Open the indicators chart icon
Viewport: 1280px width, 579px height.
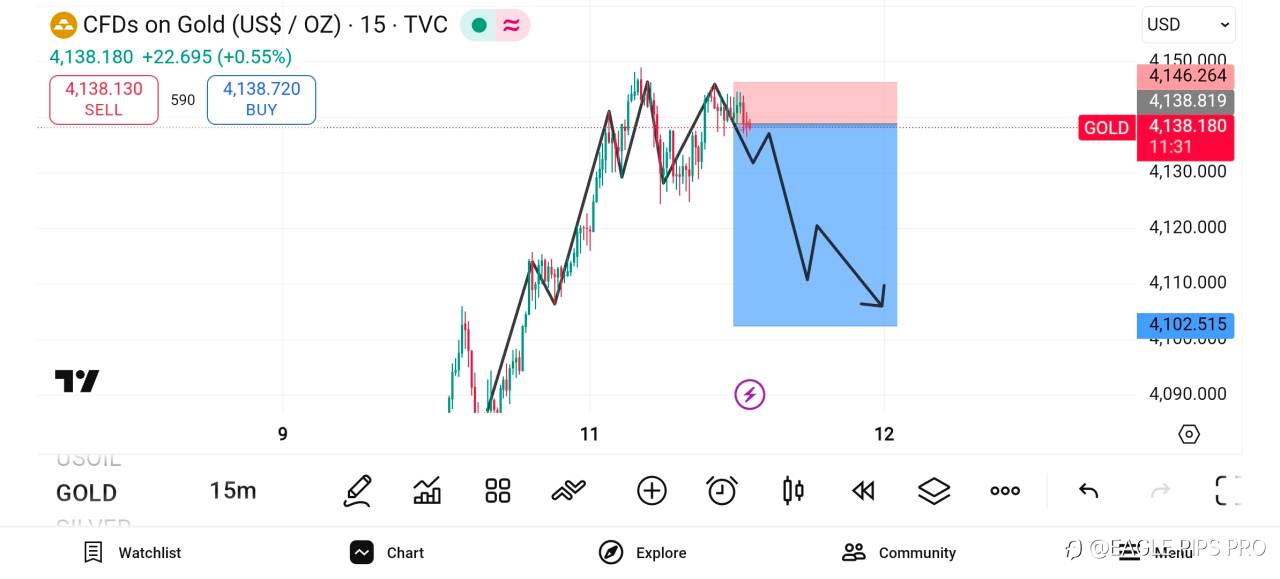coord(427,490)
